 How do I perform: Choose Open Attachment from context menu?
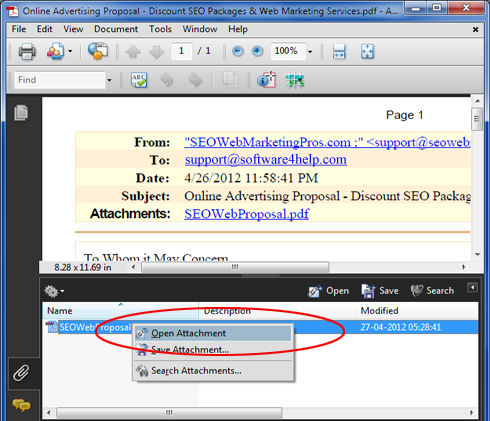[x=213, y=333]
